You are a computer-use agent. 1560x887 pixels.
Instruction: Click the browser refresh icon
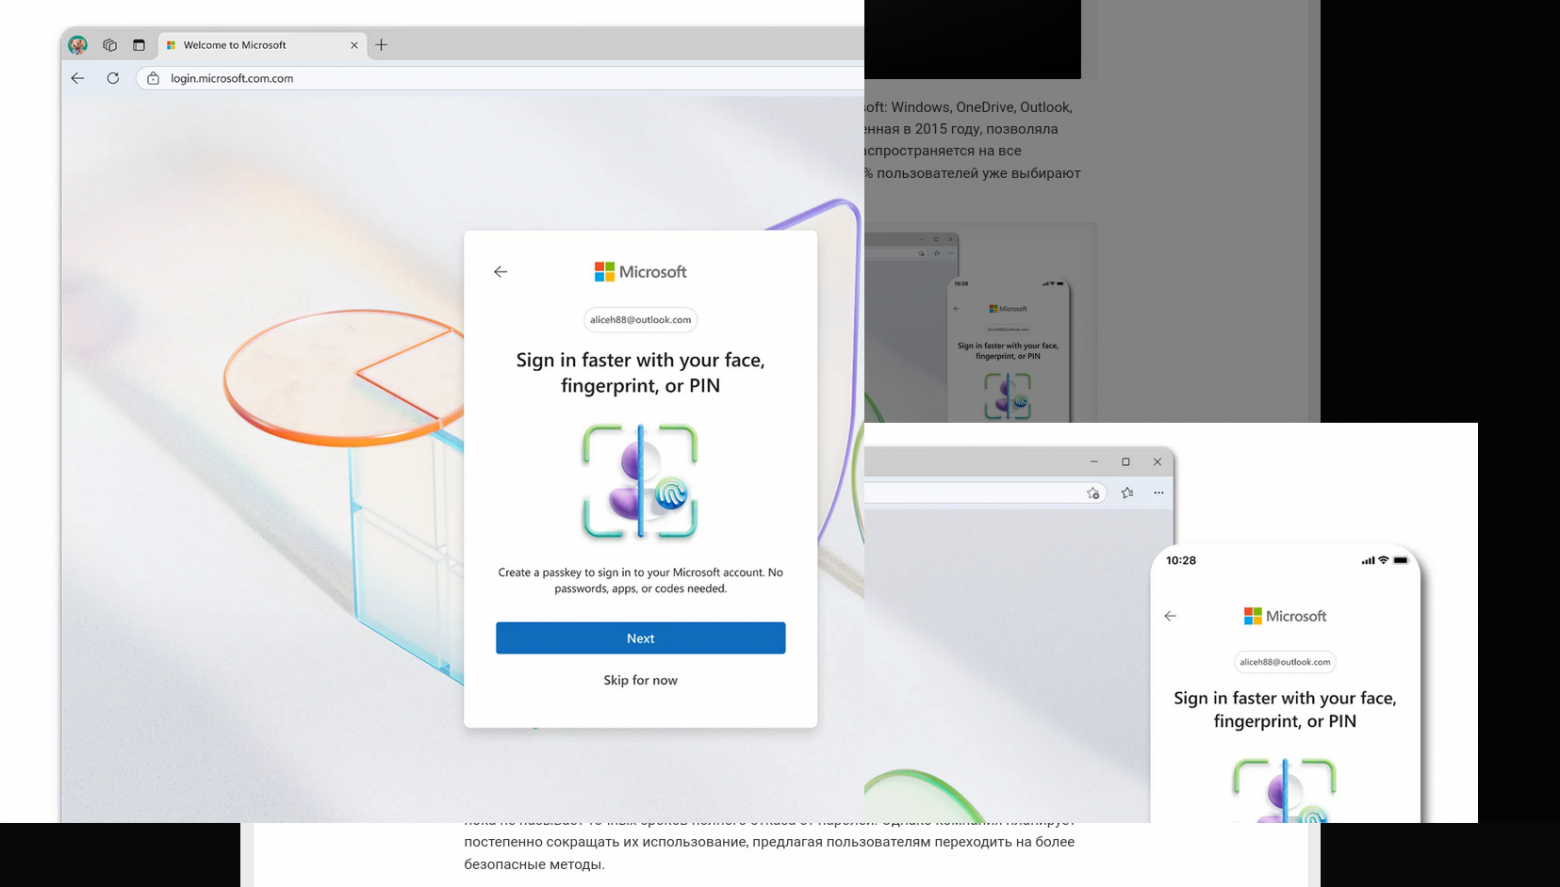pyautogui.click(x=113, y=78)
